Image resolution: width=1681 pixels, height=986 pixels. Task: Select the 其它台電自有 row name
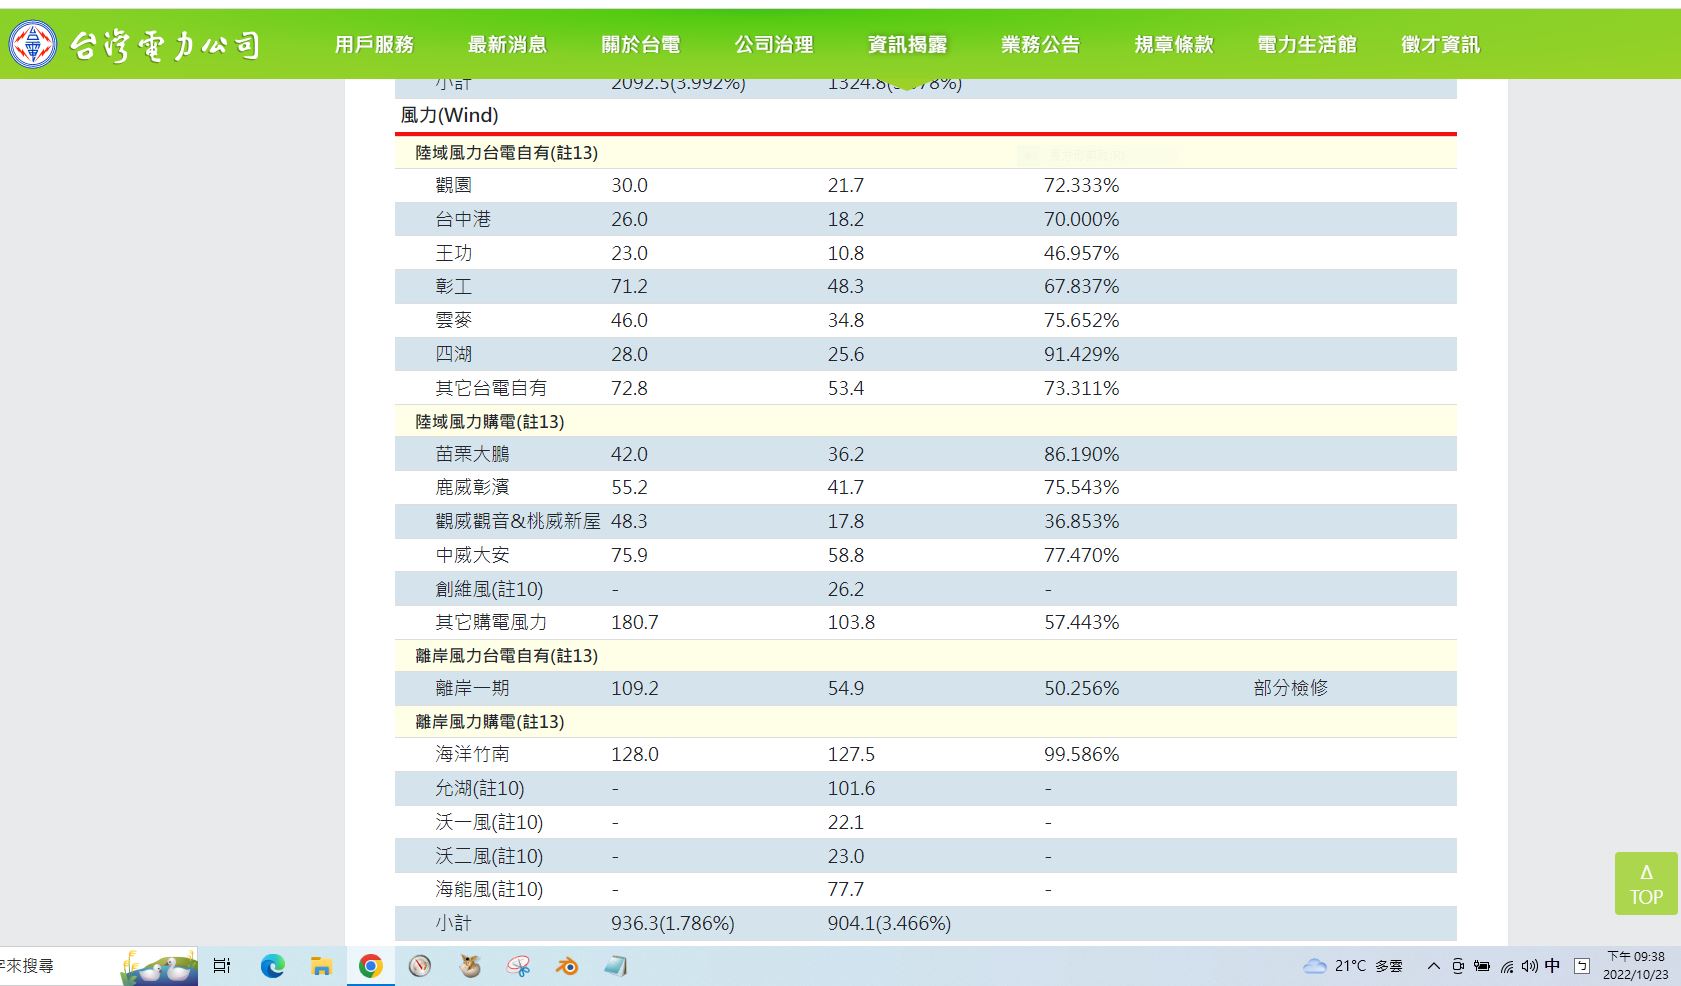click(x=491, y=388)
